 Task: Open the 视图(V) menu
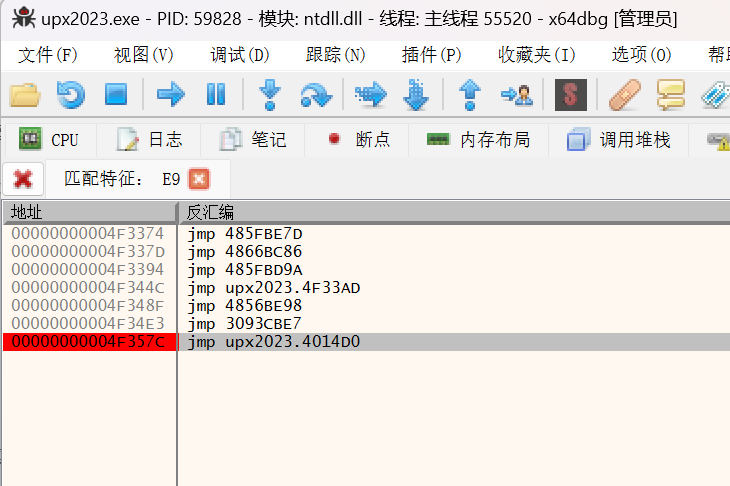(x=143, y=55)
